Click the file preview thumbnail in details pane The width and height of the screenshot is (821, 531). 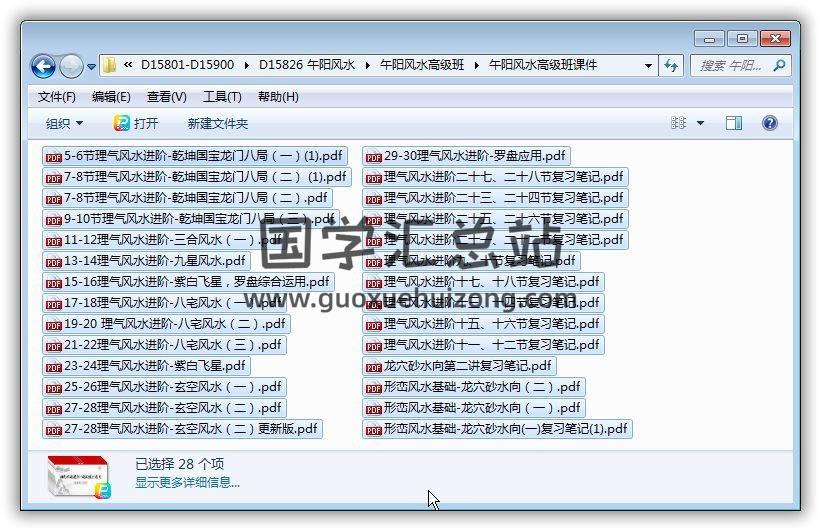click(x=79, y=476)
